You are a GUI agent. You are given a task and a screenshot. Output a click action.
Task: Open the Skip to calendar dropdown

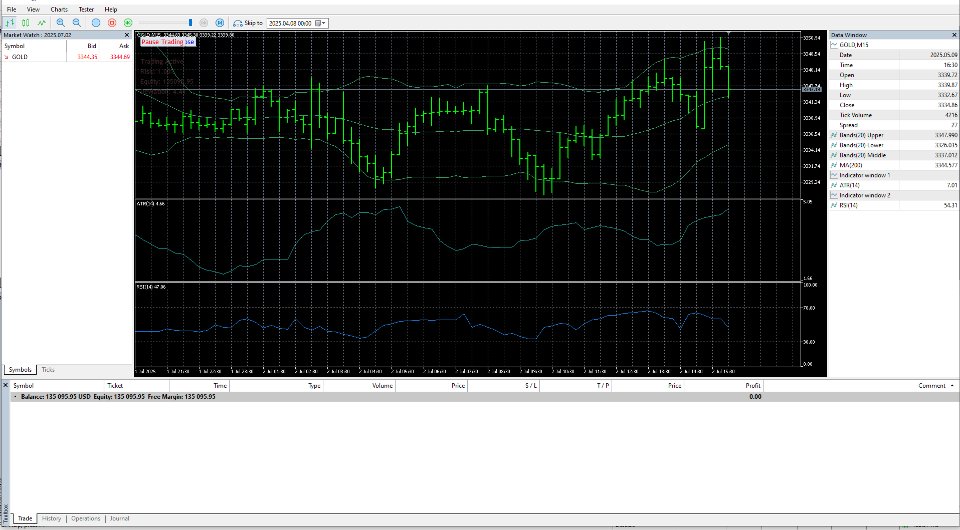(x=321, y=23)
